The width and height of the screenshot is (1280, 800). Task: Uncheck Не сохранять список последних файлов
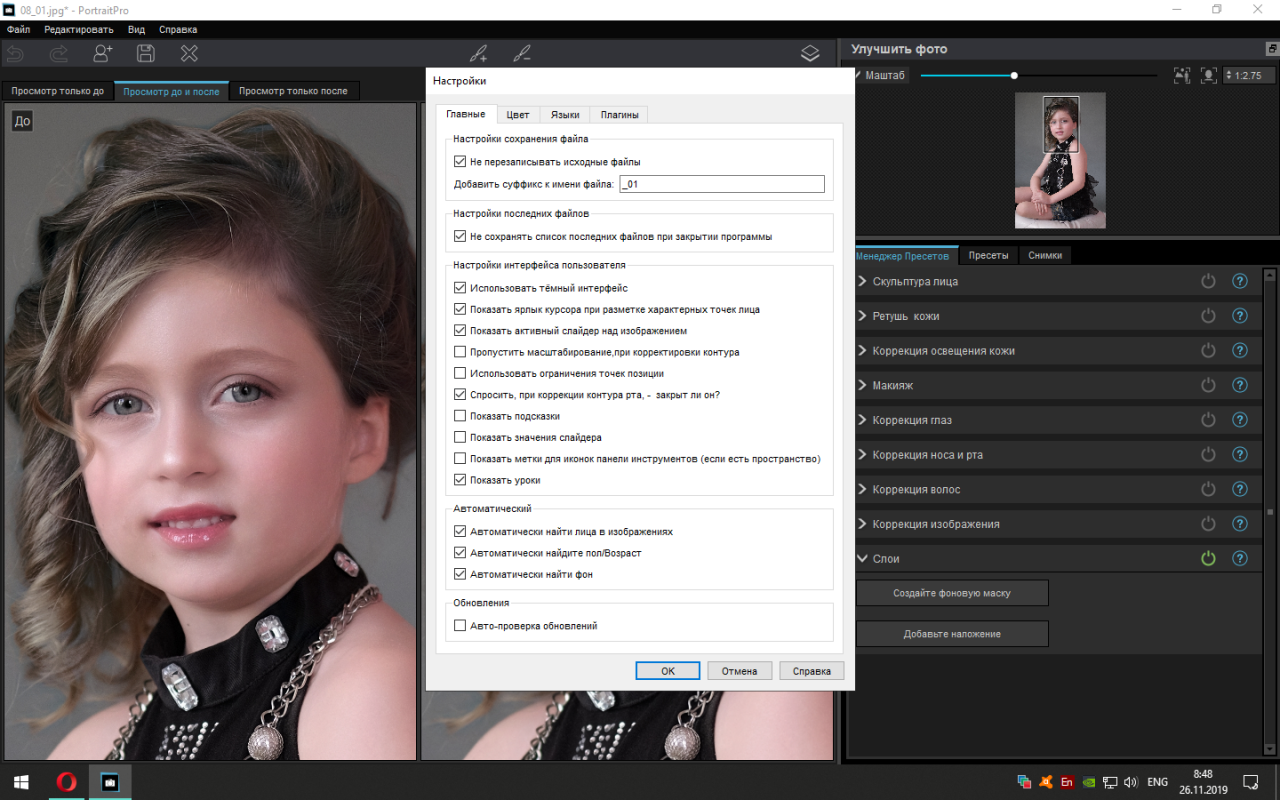(460, 237)
